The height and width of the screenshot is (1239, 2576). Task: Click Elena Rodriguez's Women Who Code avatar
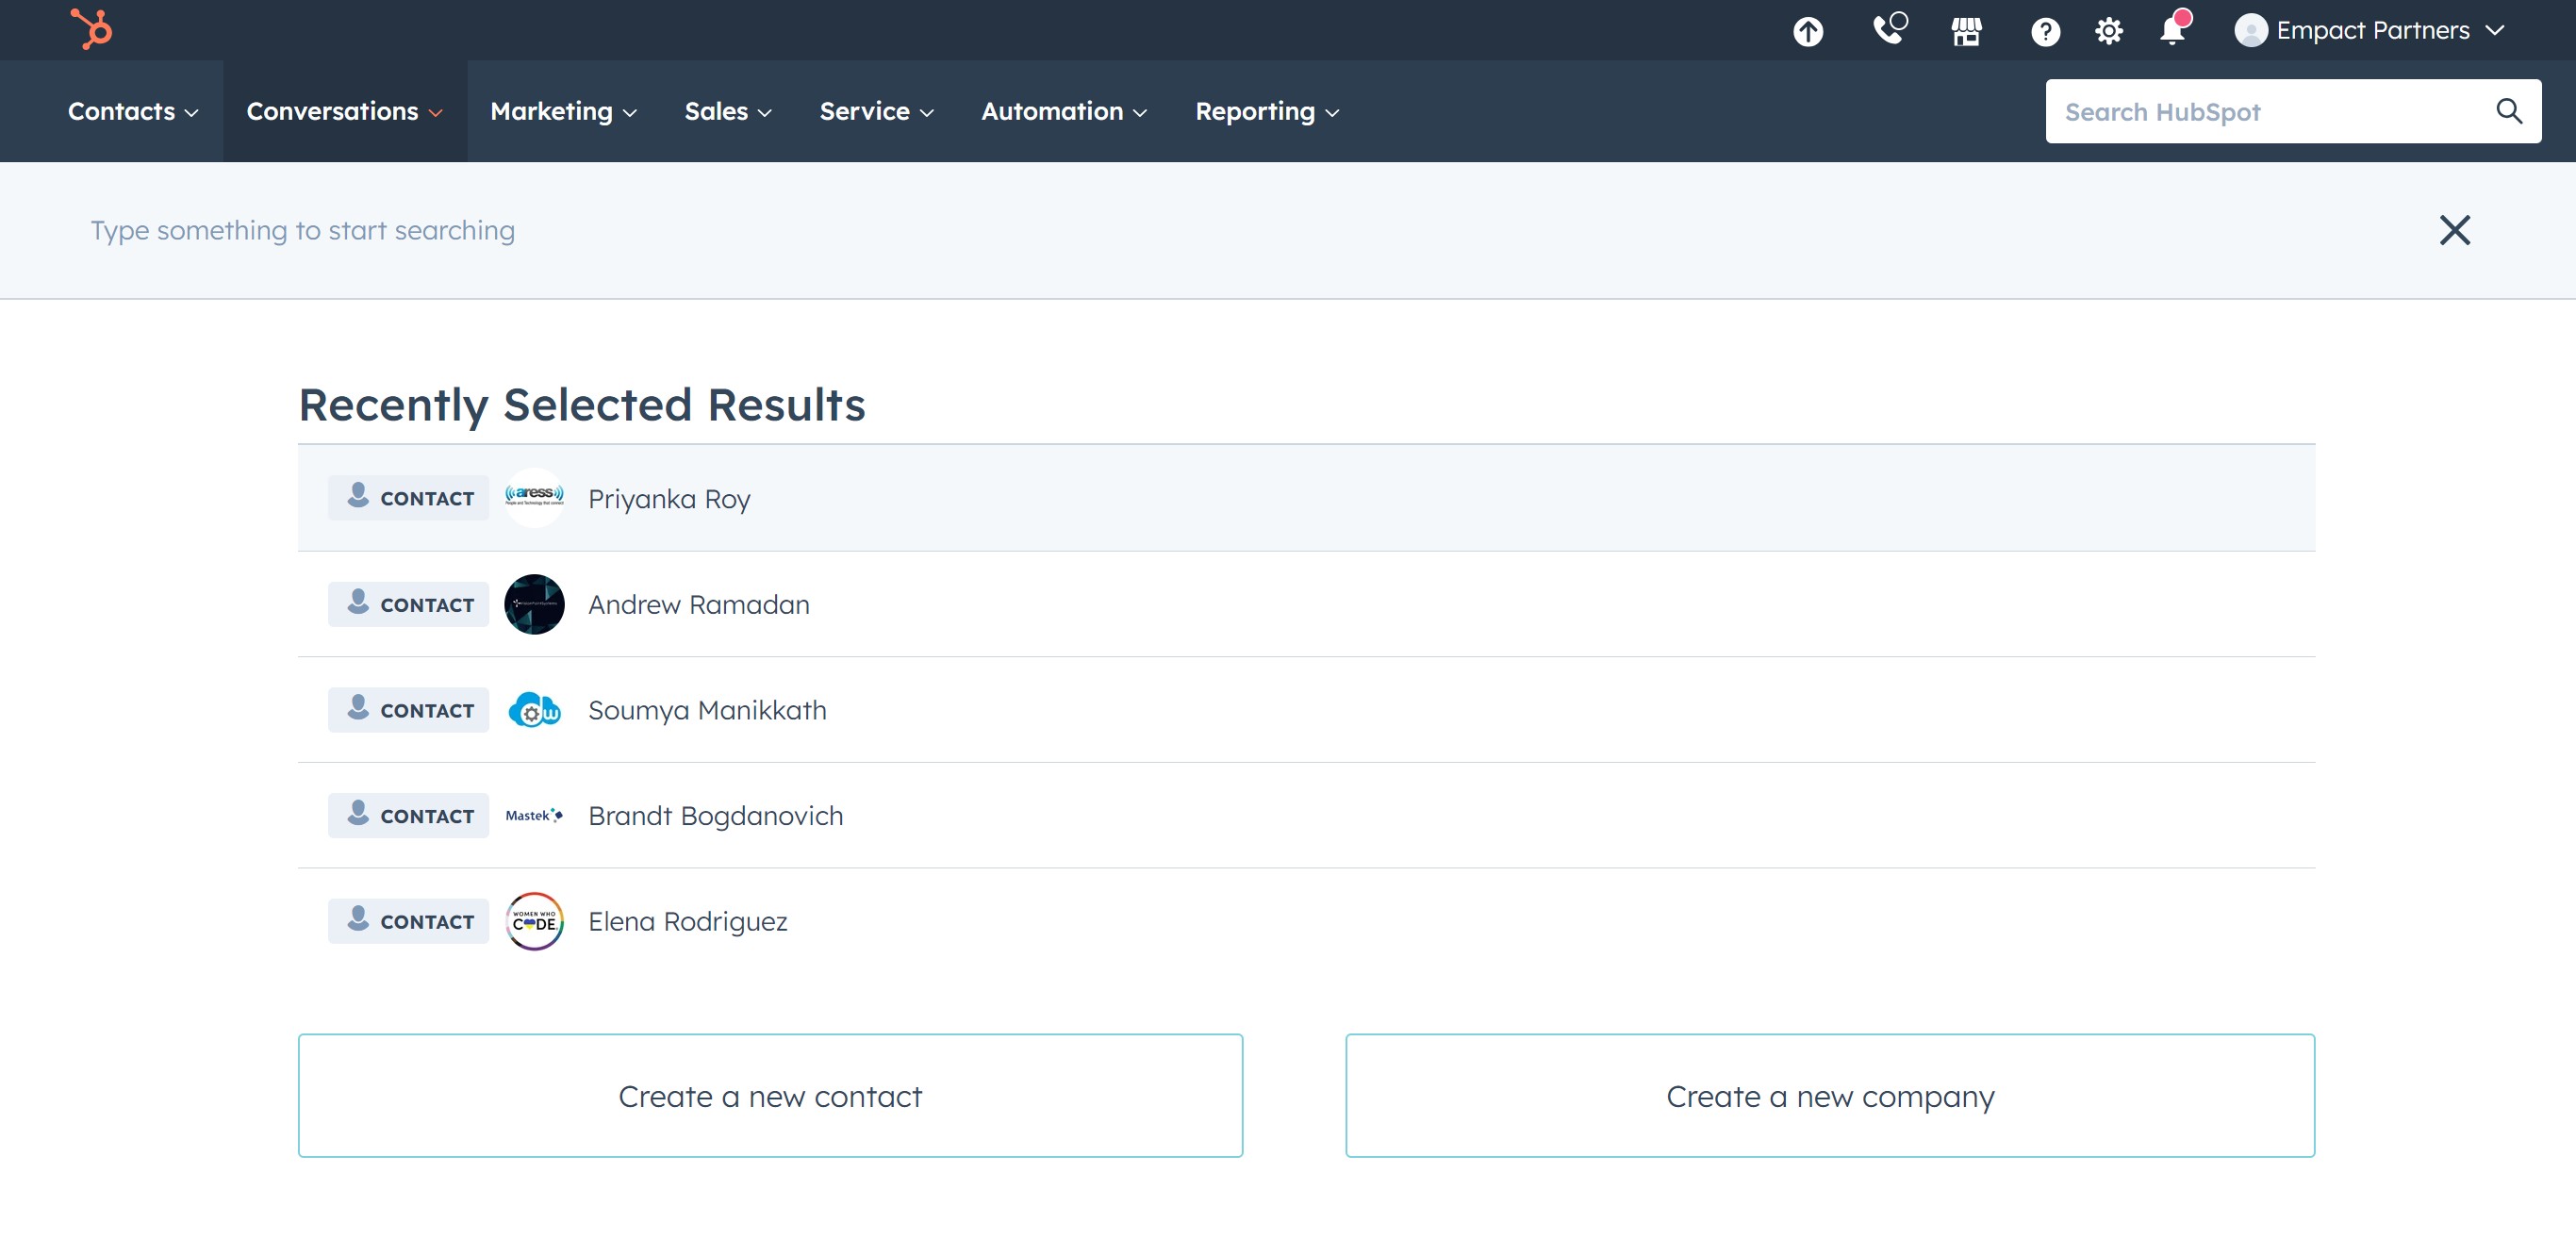[x=534, y=920]
